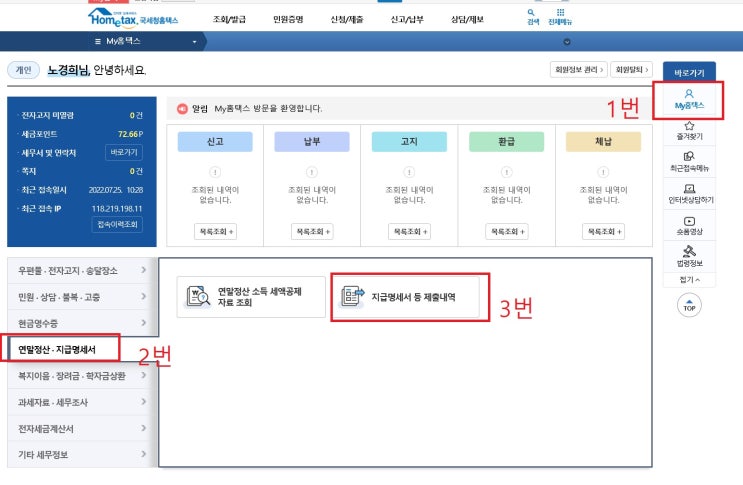Click 회원탈퇴 button
743x485 pixels.
point(632,70)
